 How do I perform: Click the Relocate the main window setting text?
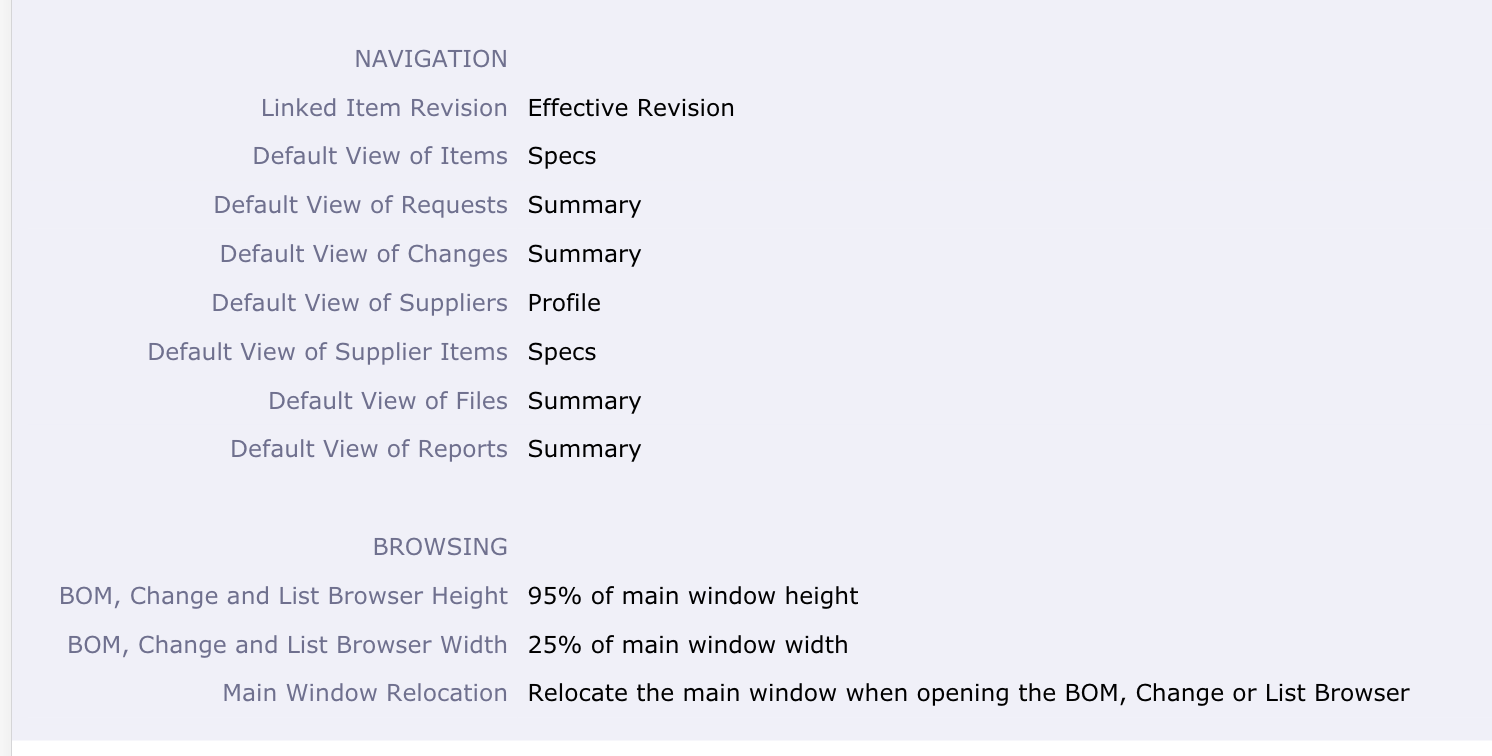[969, 694]
